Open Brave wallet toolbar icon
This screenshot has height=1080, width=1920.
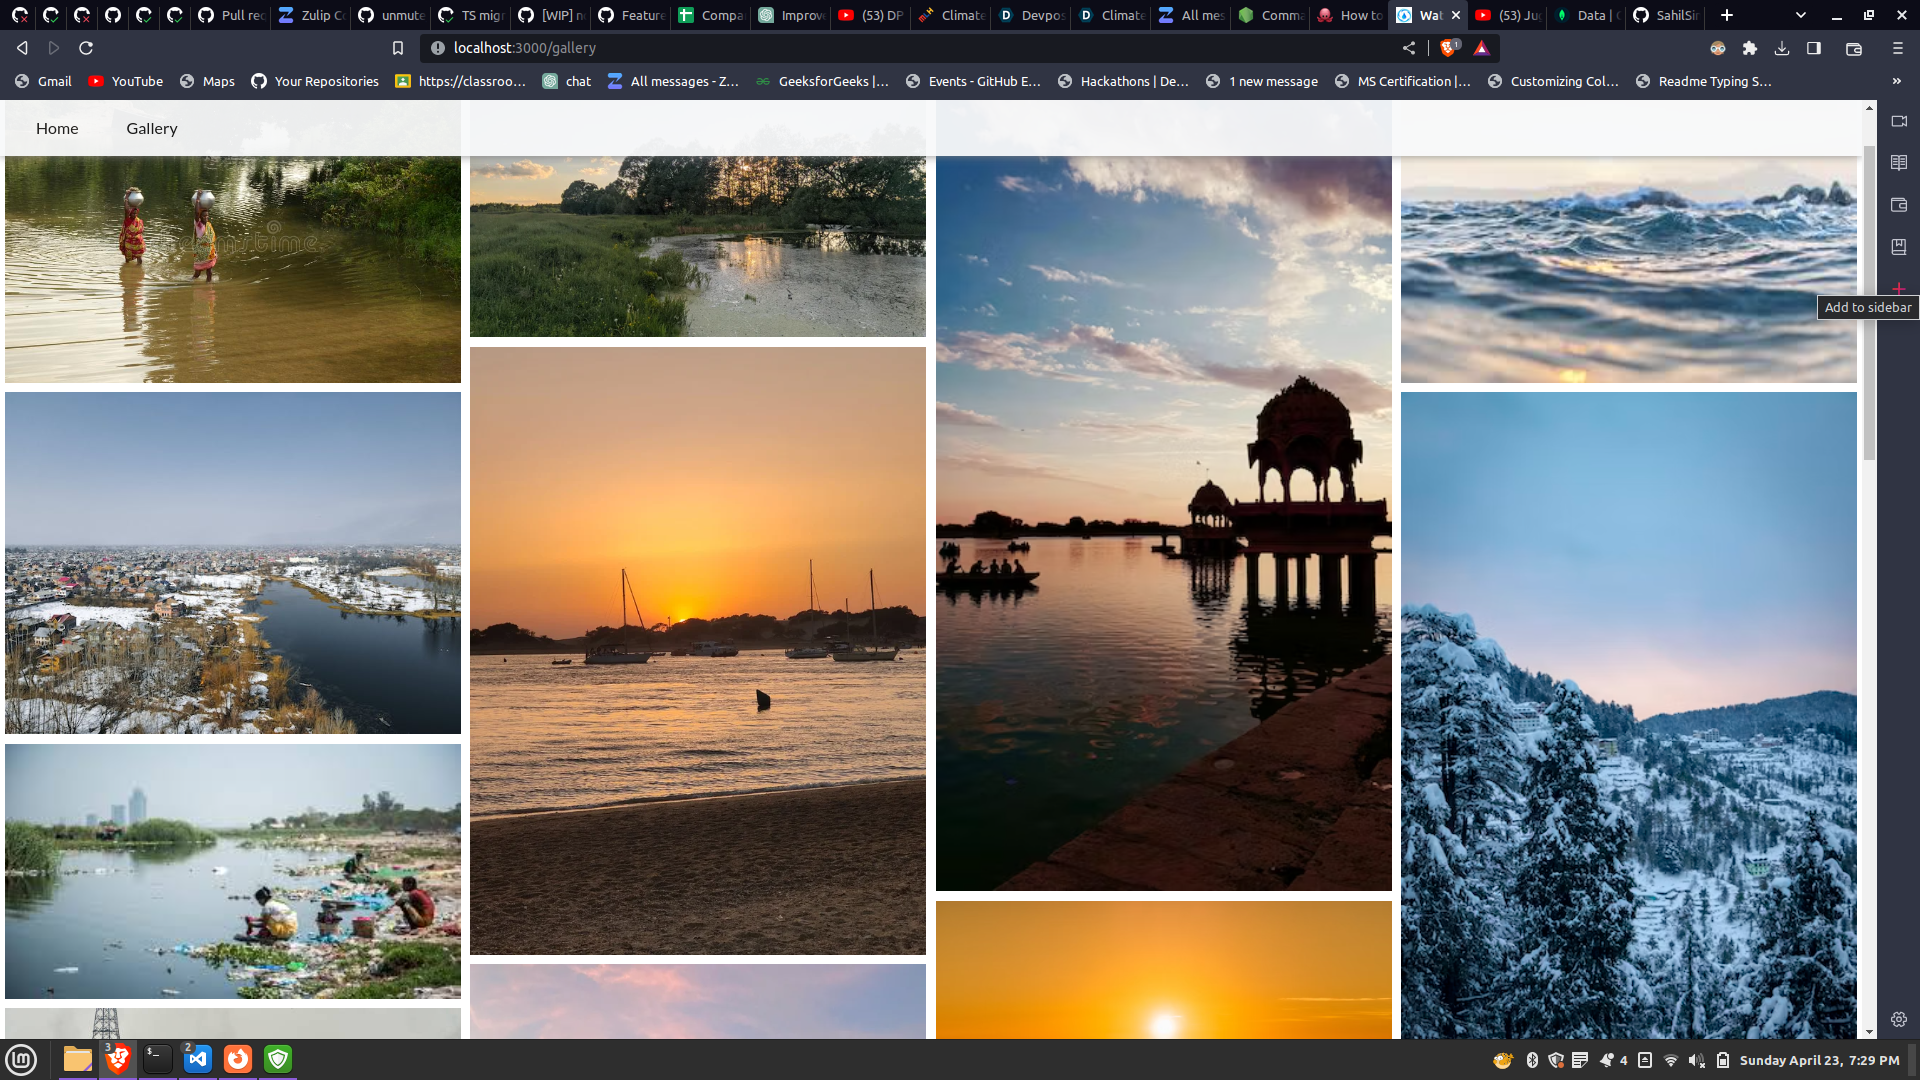tap(1854, 48)
